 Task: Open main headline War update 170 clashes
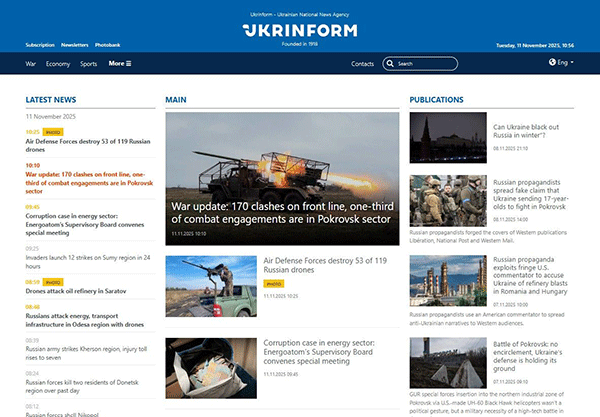pos(282,213)
